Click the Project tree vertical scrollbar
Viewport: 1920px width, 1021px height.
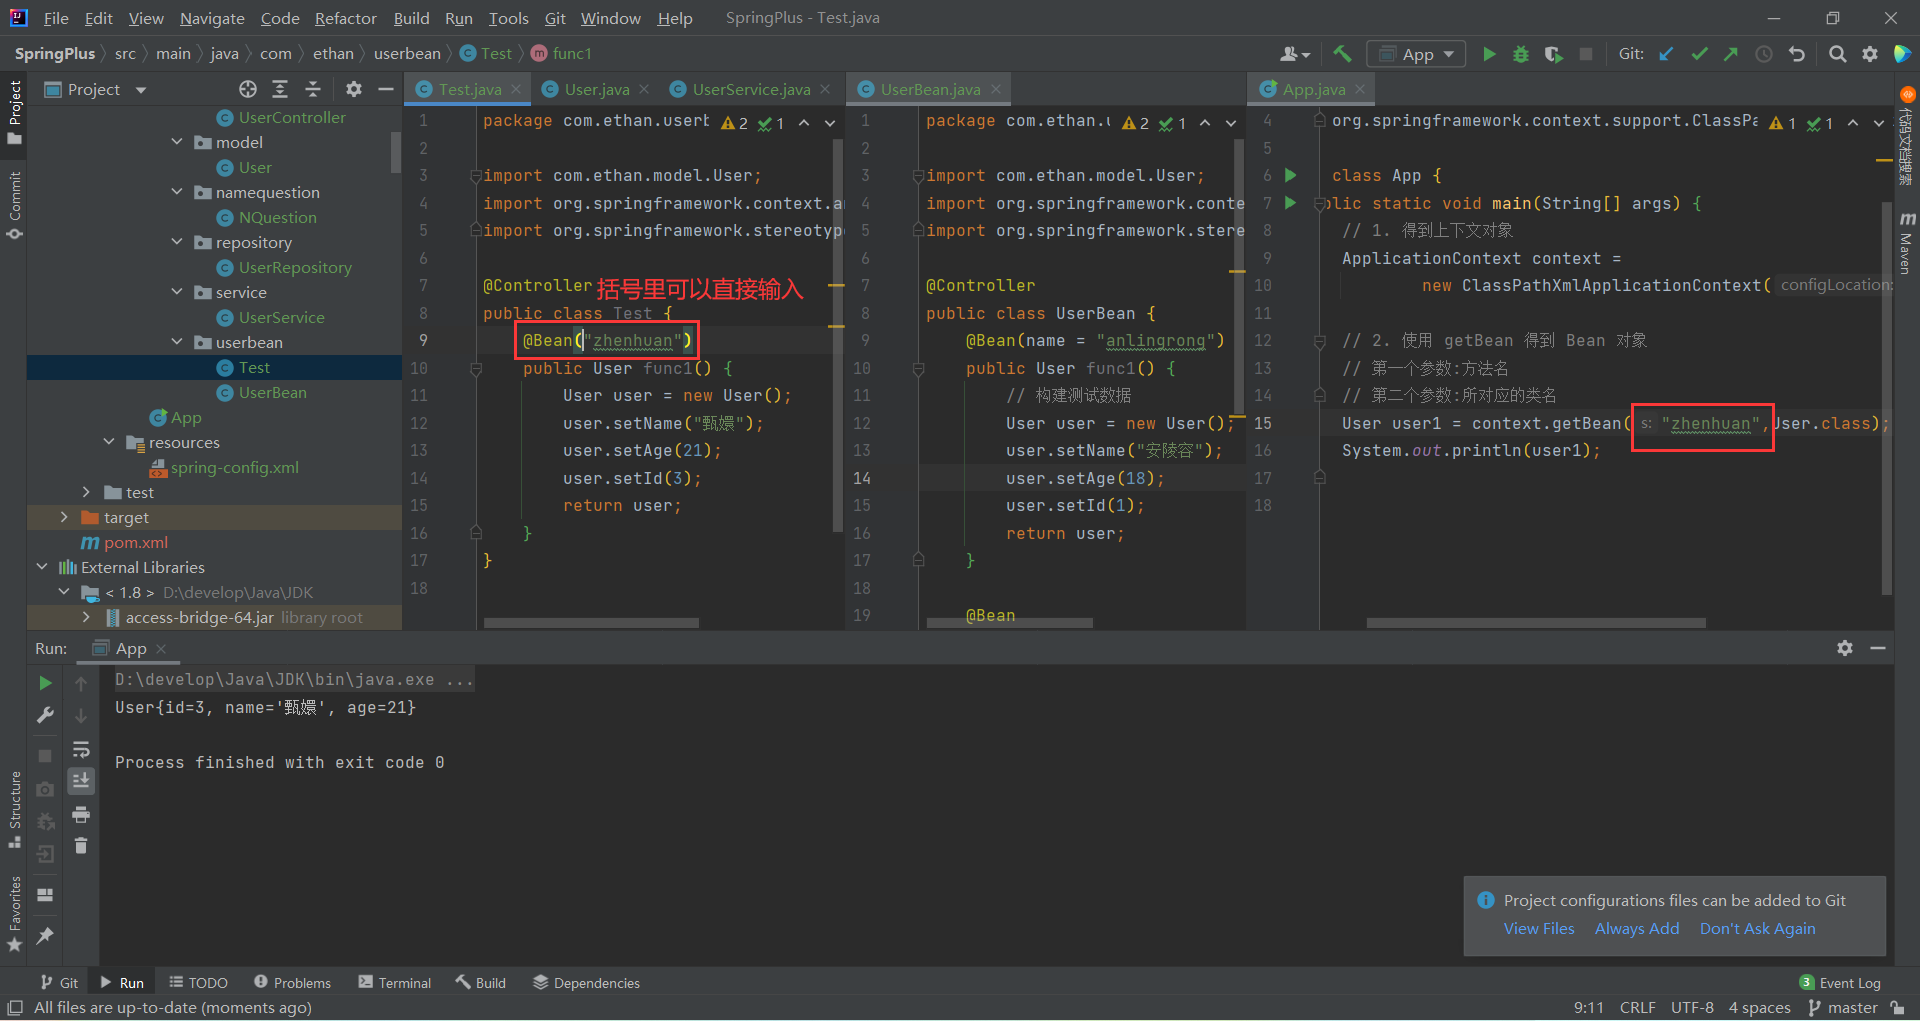point(395,152)
